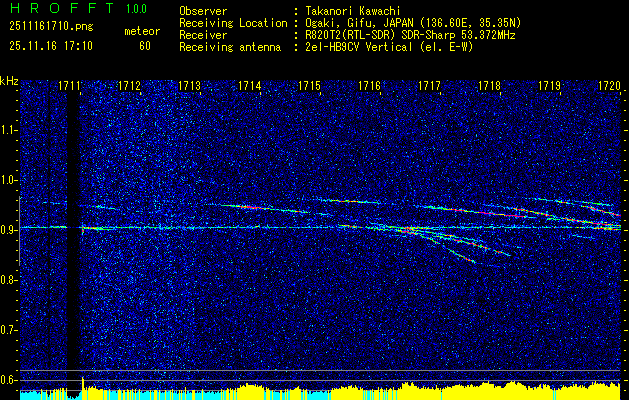
Task: Click the 0.9 kHz axis label
Action: click(x=8, y=230)
